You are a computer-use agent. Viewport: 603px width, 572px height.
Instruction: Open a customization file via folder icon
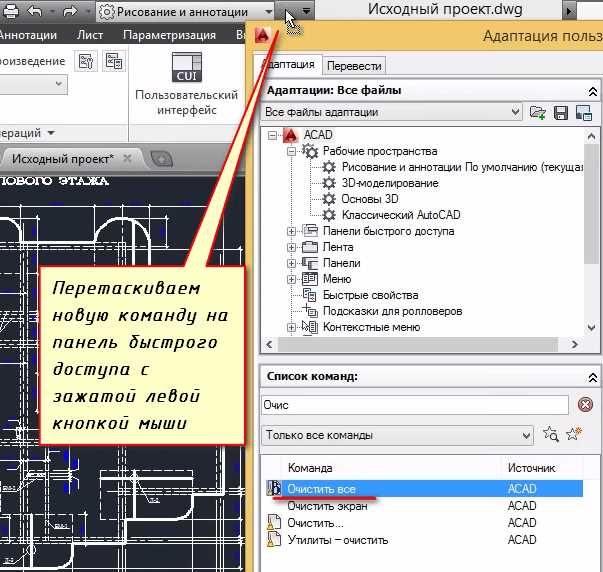tap(538, 113)
